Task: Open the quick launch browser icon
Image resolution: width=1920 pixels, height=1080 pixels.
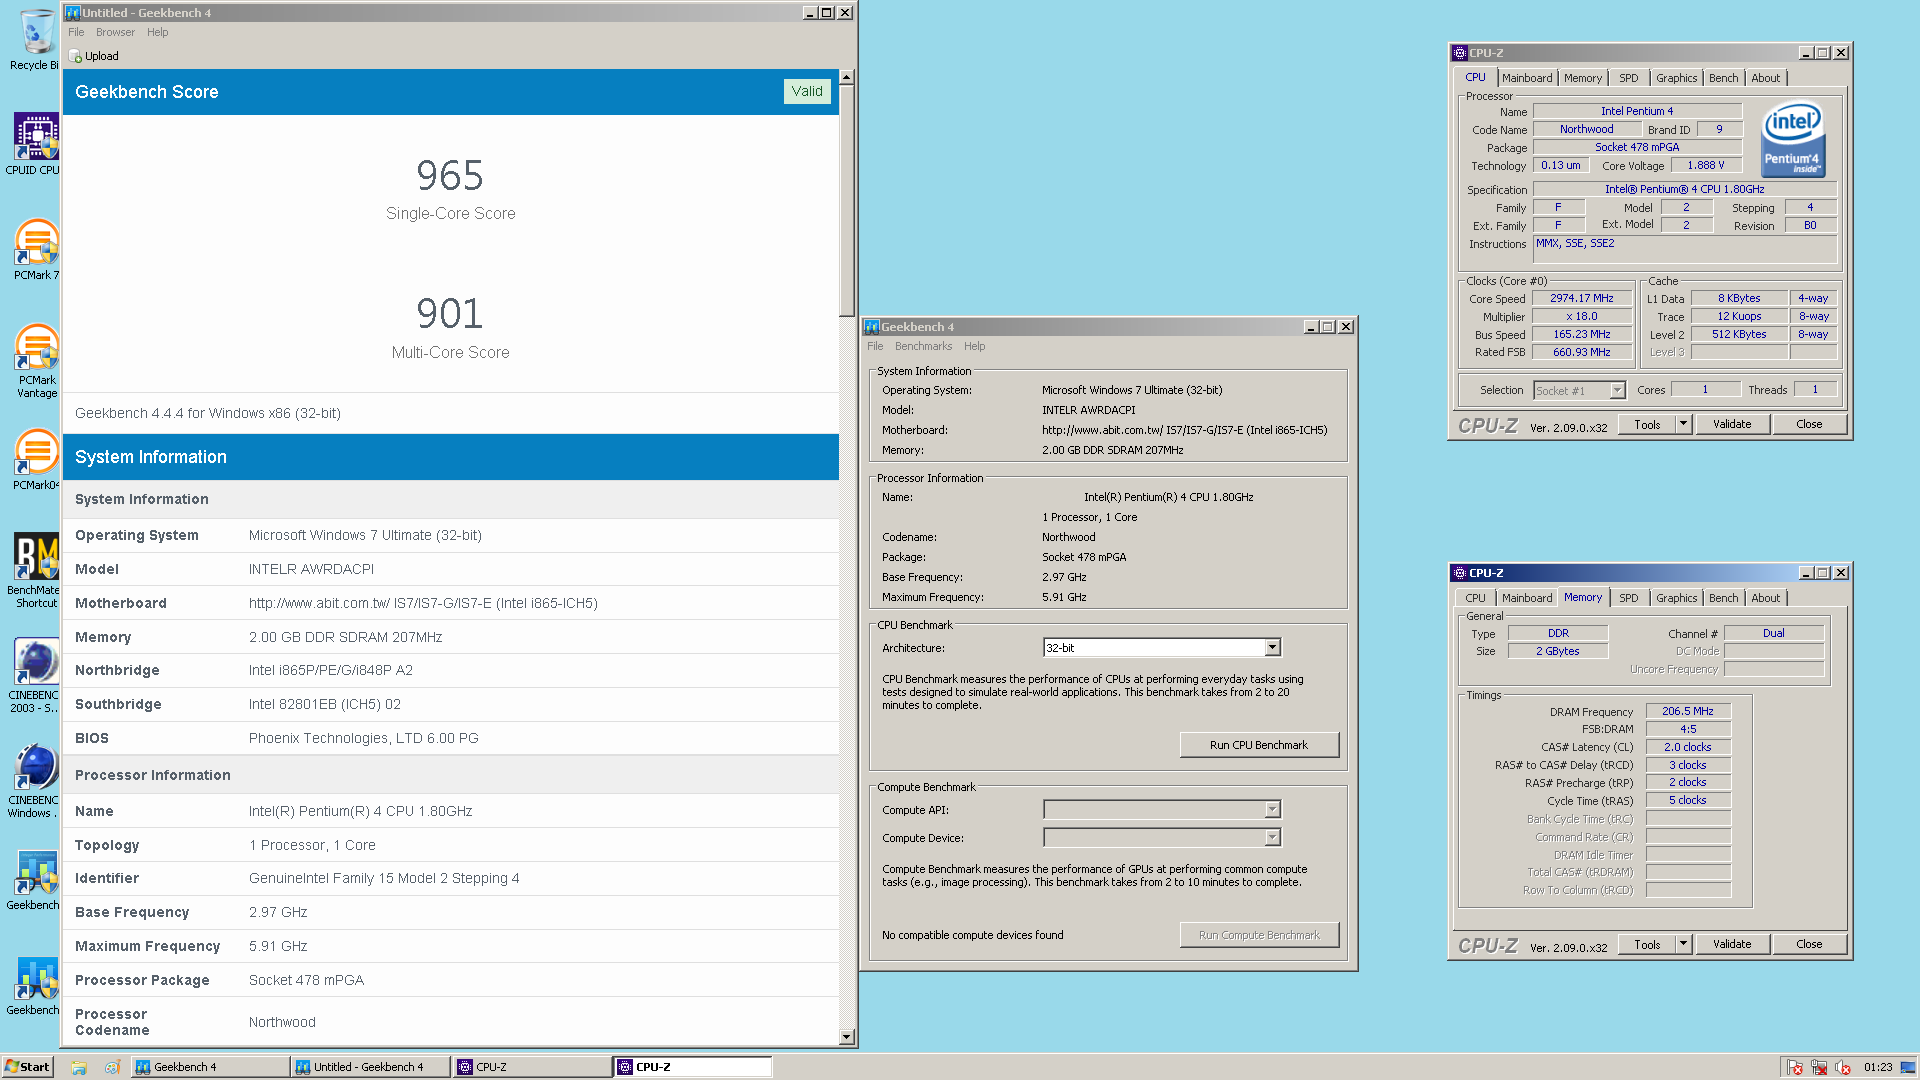Action: tap(112, 1067)
